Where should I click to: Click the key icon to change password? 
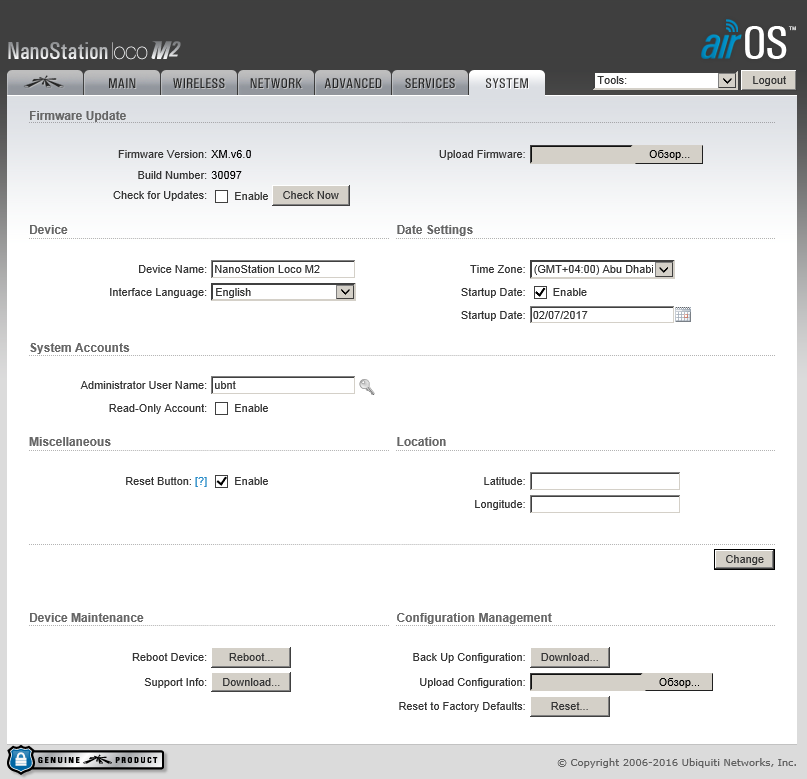(366, 386)
